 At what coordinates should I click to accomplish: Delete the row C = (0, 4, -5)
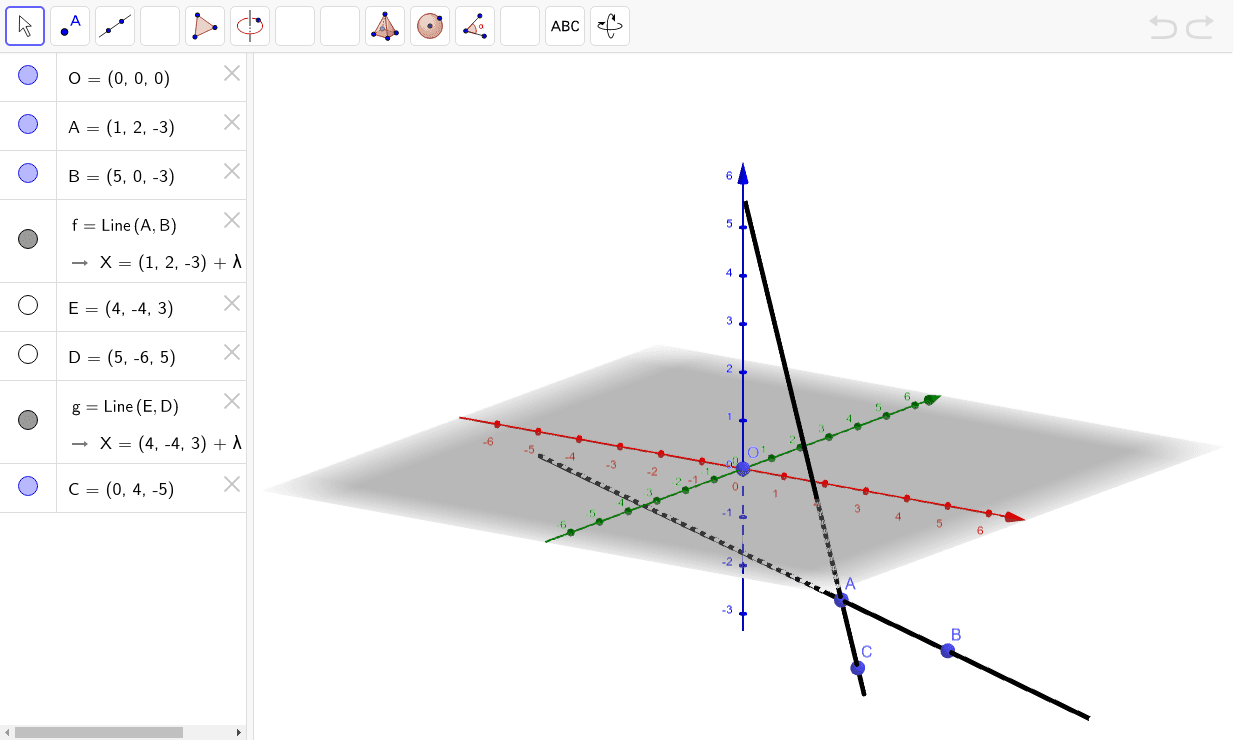(x=232, y=484)
